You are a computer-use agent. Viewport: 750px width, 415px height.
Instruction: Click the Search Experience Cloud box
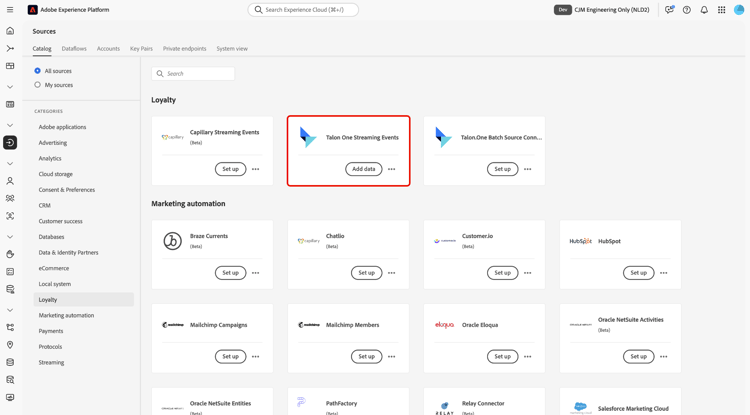coord(303,10)
